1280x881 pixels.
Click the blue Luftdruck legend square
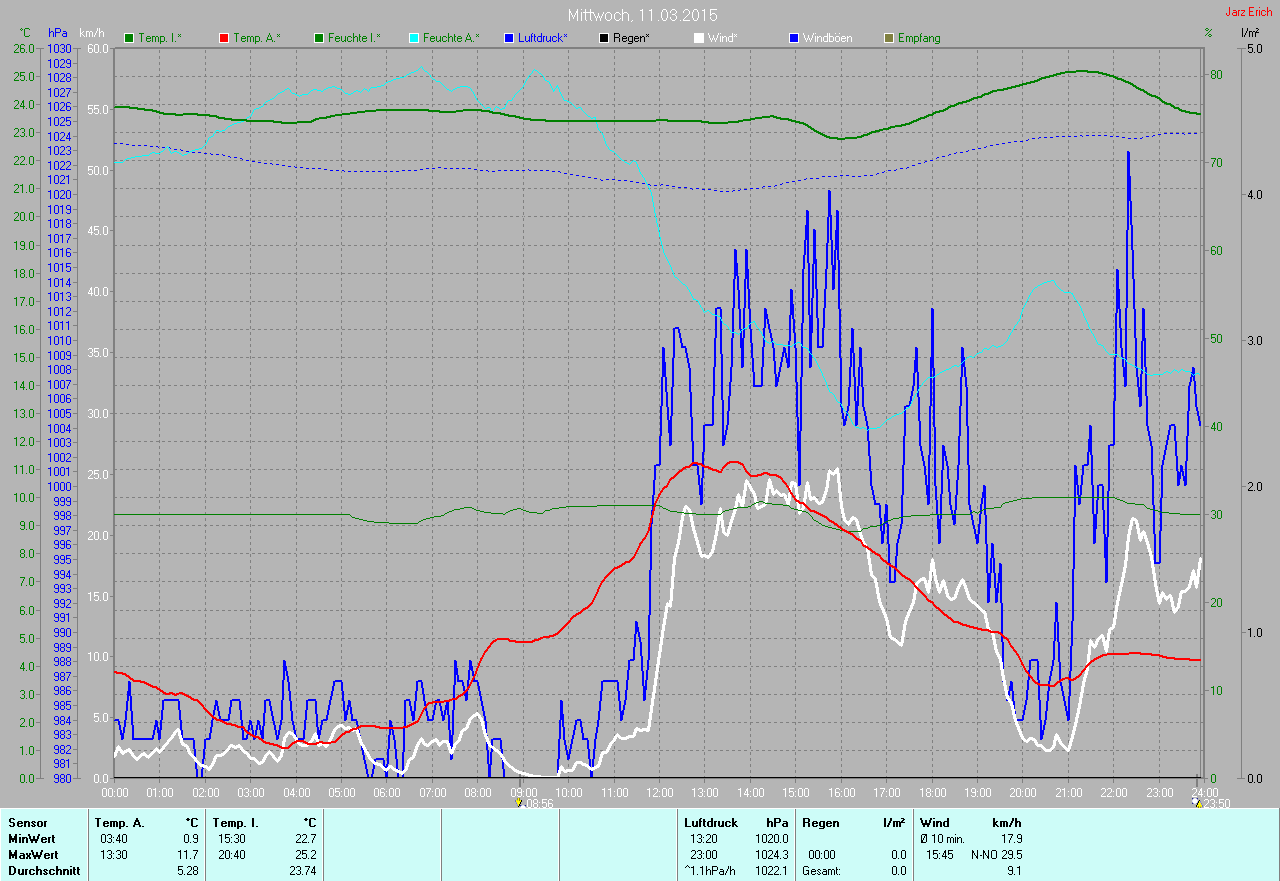coord(509,38)
